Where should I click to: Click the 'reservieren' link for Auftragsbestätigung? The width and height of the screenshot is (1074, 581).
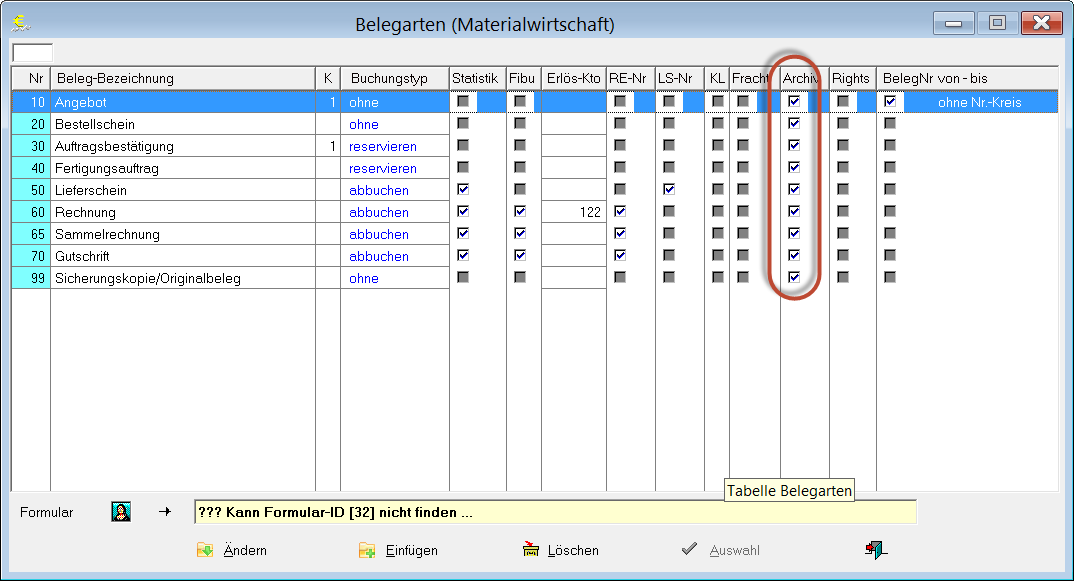[x=382, y=145]
